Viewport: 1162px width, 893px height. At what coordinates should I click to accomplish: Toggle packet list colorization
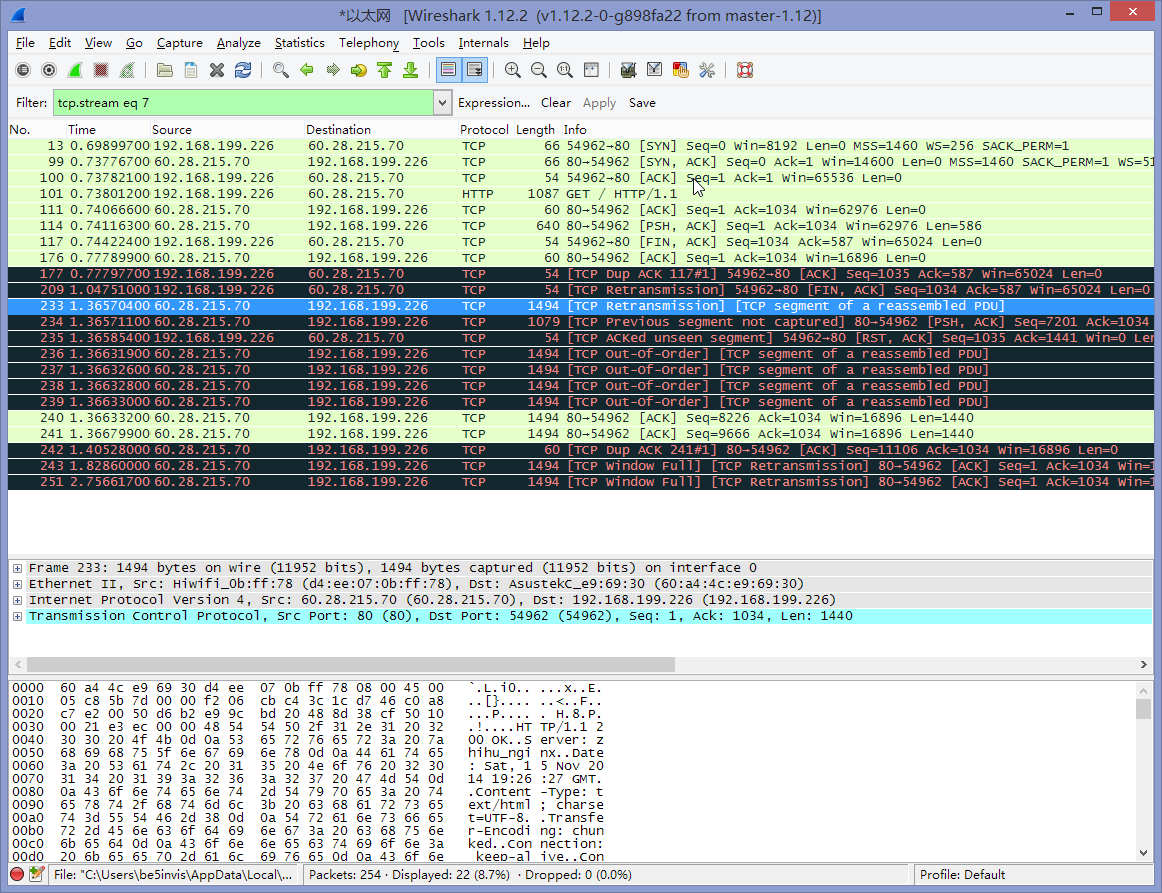click(448, 70)
